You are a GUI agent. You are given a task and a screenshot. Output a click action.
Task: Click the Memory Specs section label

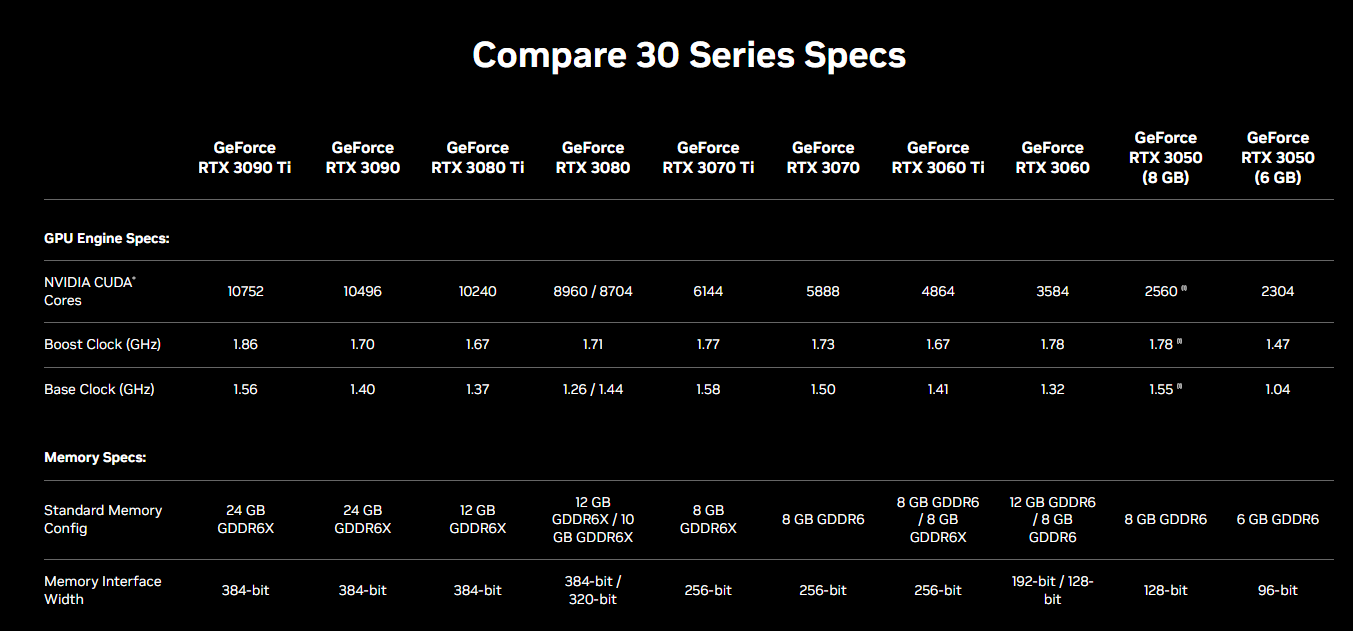95,457
